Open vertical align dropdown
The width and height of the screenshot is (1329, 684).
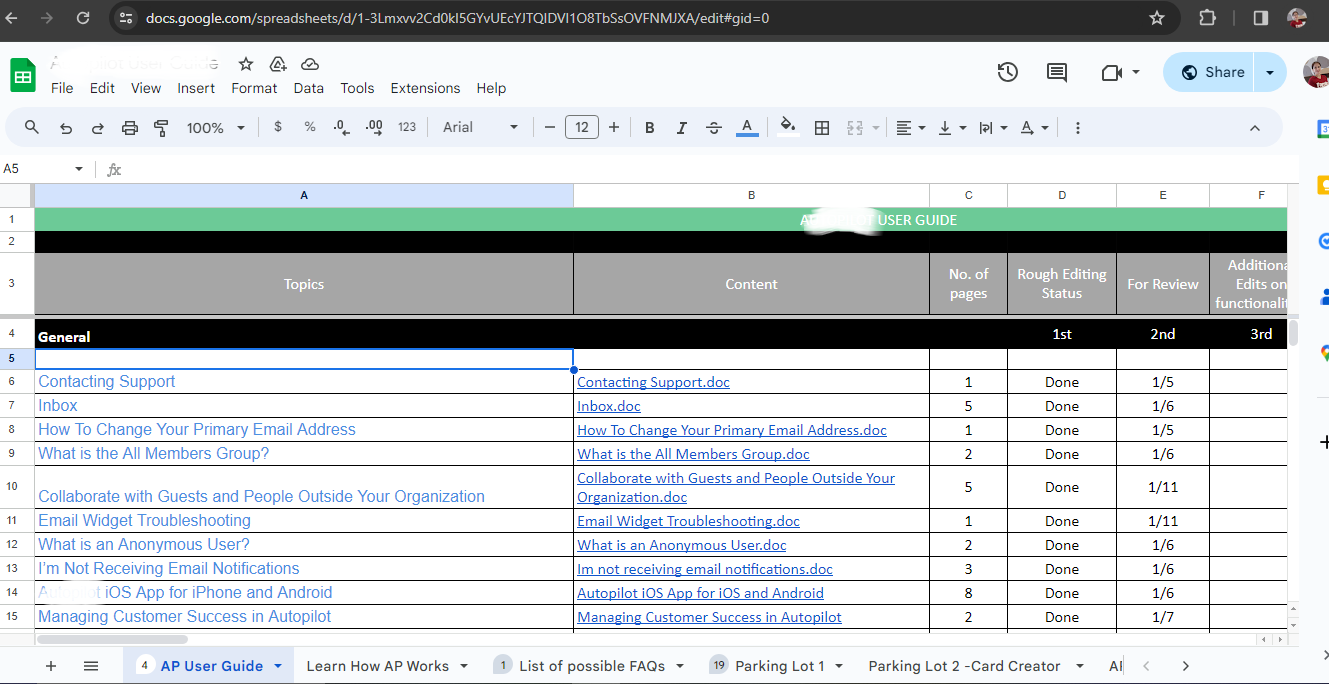[952, 128]
